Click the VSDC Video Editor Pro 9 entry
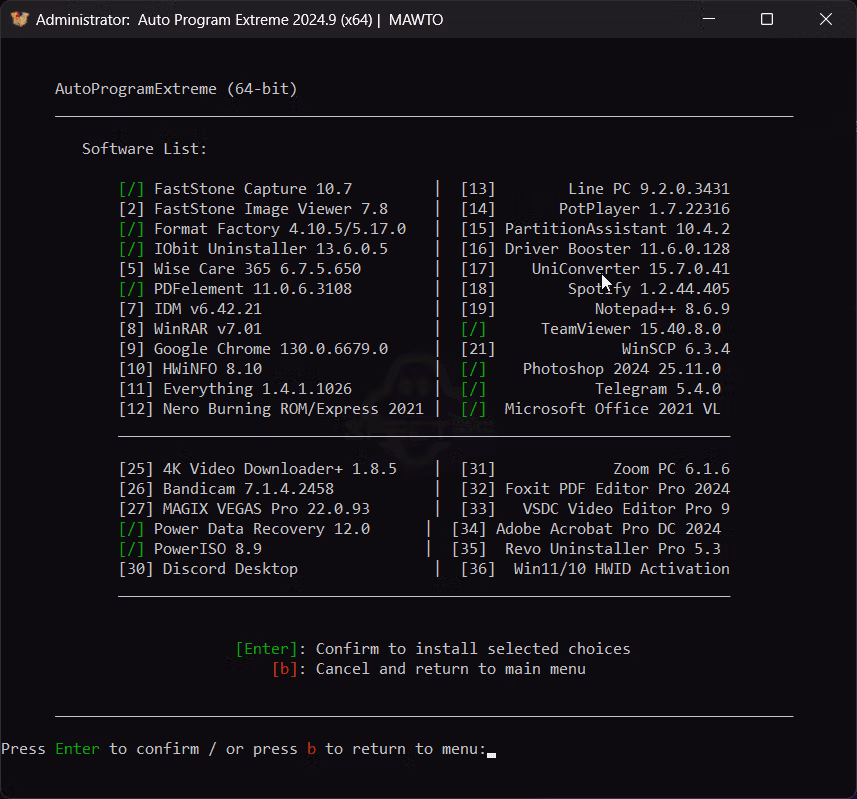The image size is (857, 799). pos(595,509)
